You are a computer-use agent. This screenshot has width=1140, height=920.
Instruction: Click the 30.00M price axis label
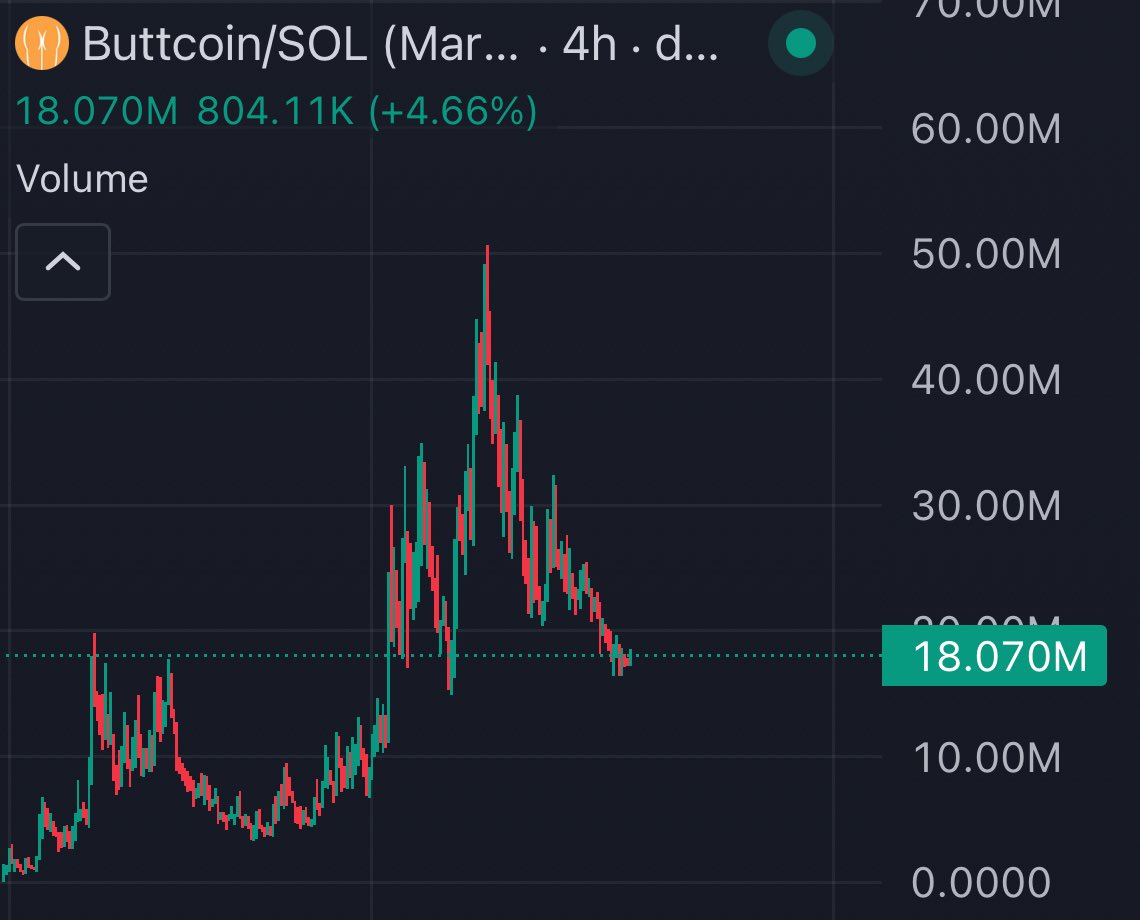[x=986, y=505]
